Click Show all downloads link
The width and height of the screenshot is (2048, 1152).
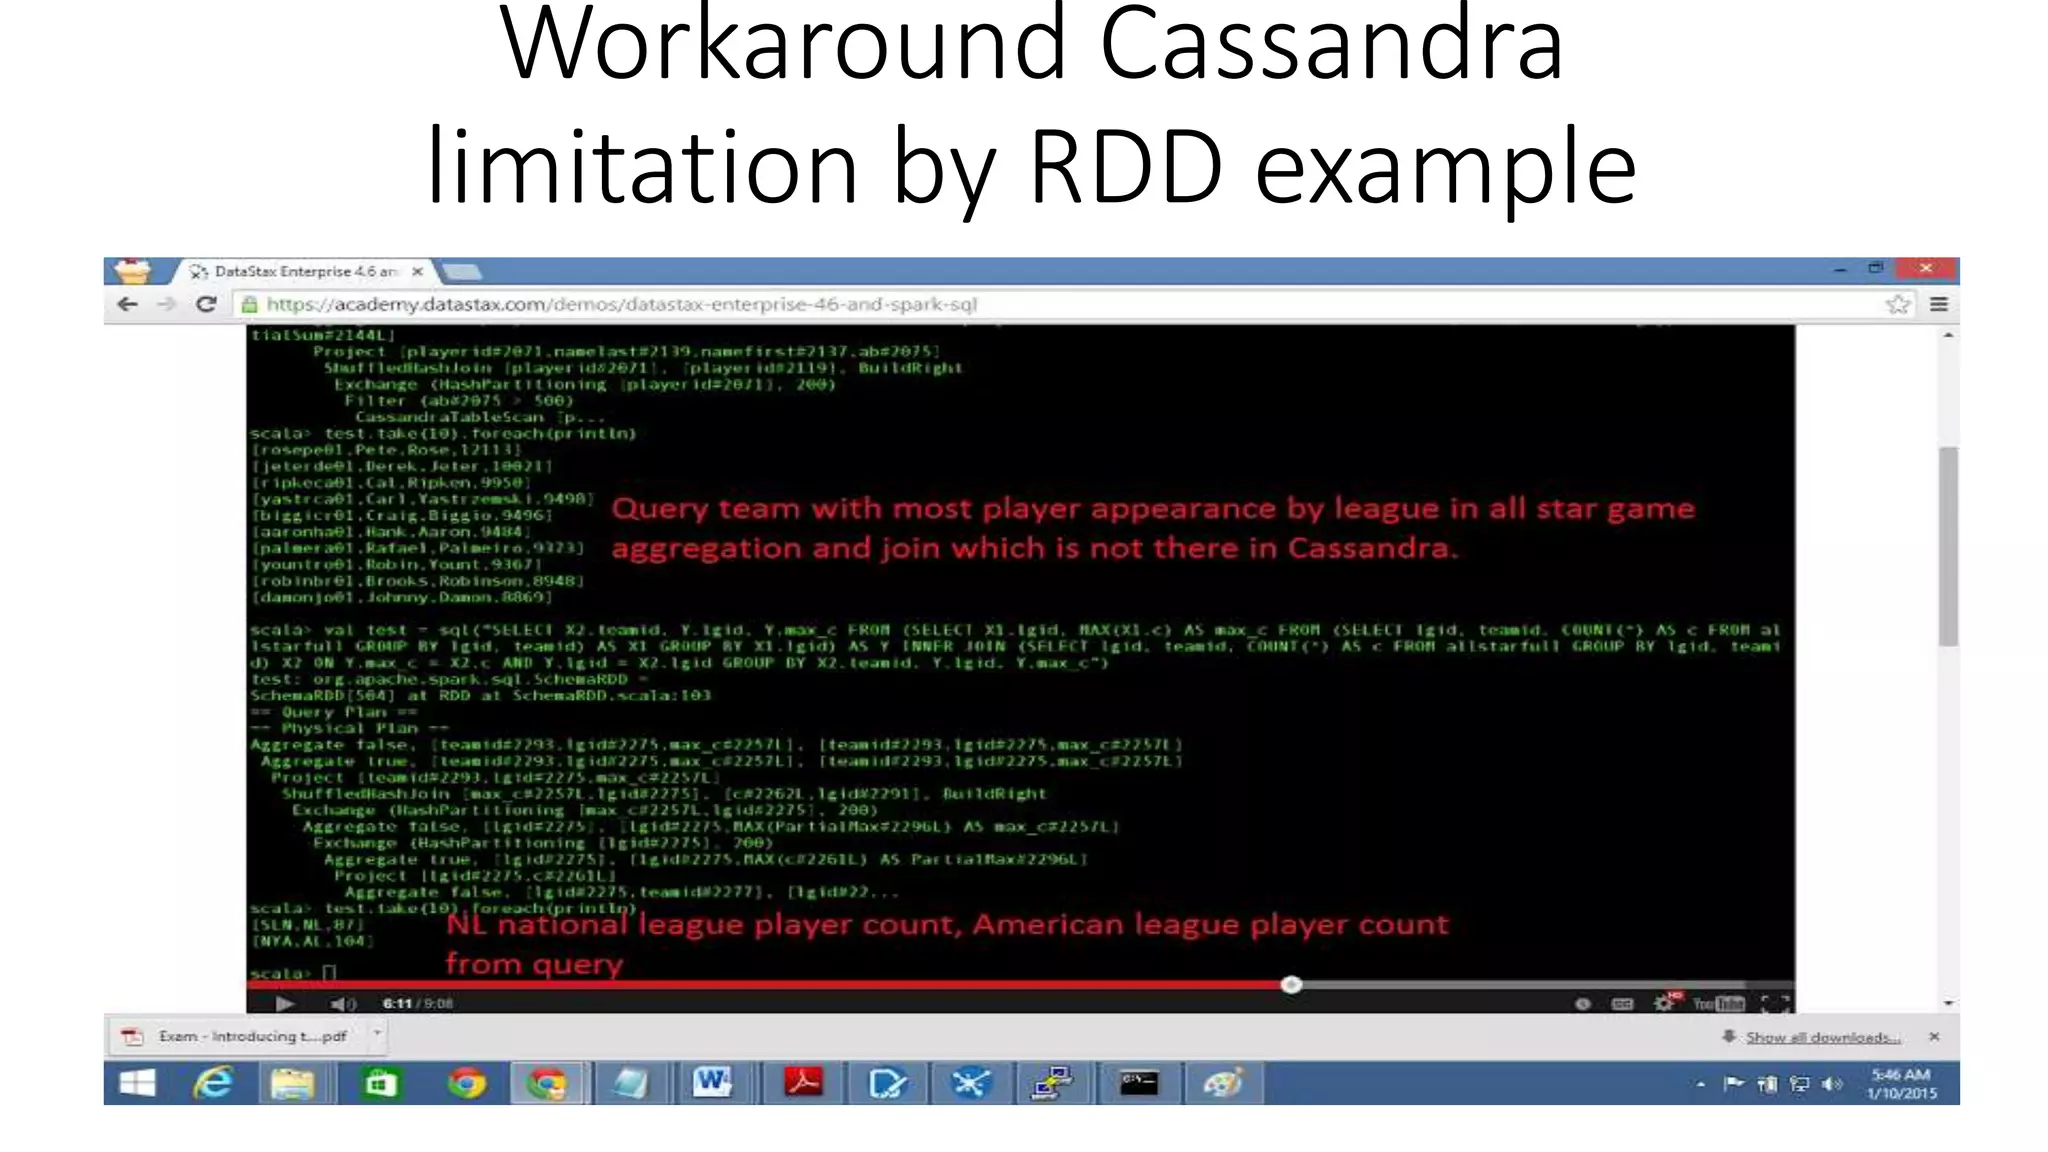pos(1822,1037)
